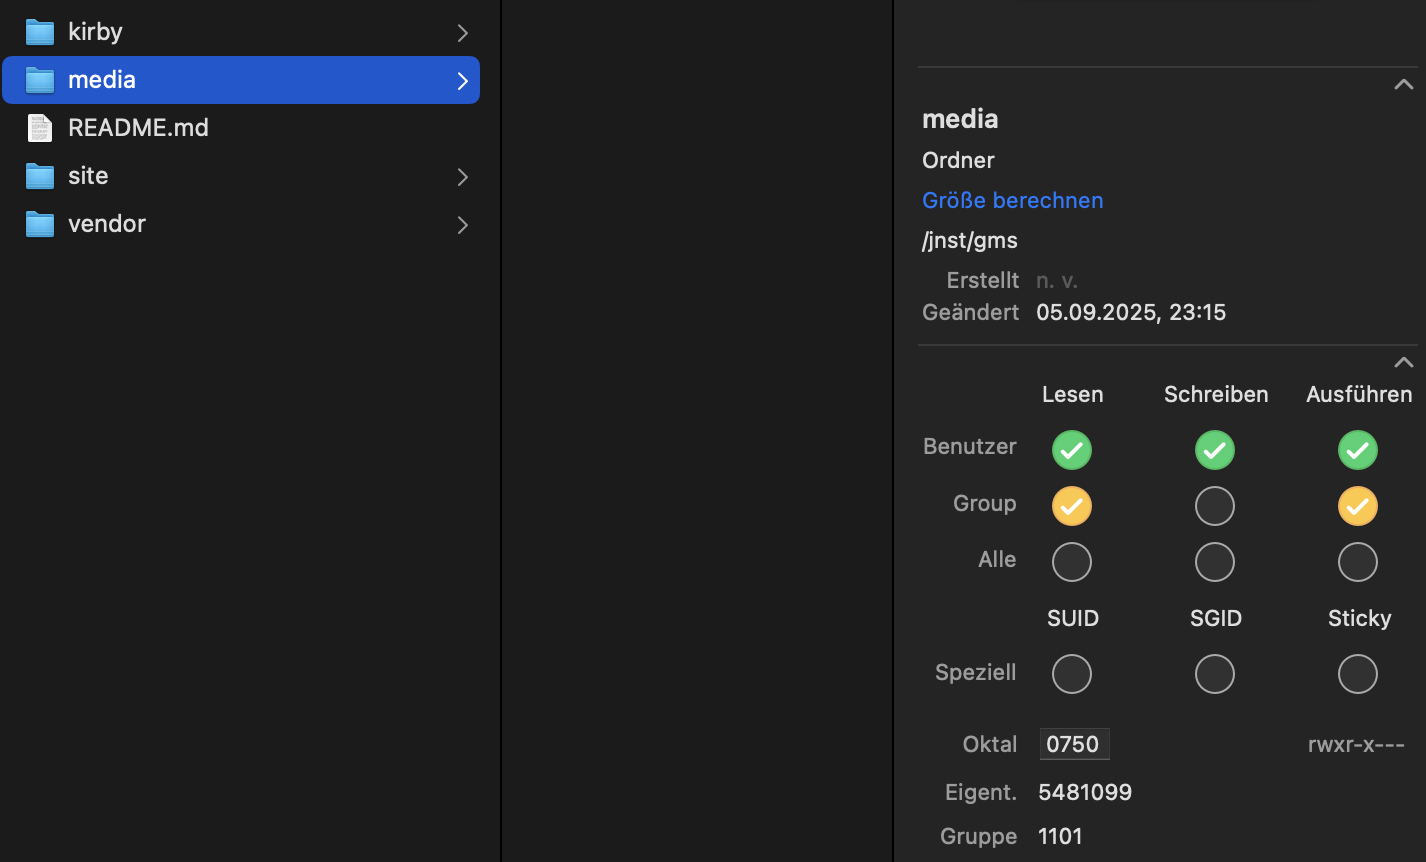Click the README.md document icon
Viewport: 1426px width, 862px height.
[40, 128]
